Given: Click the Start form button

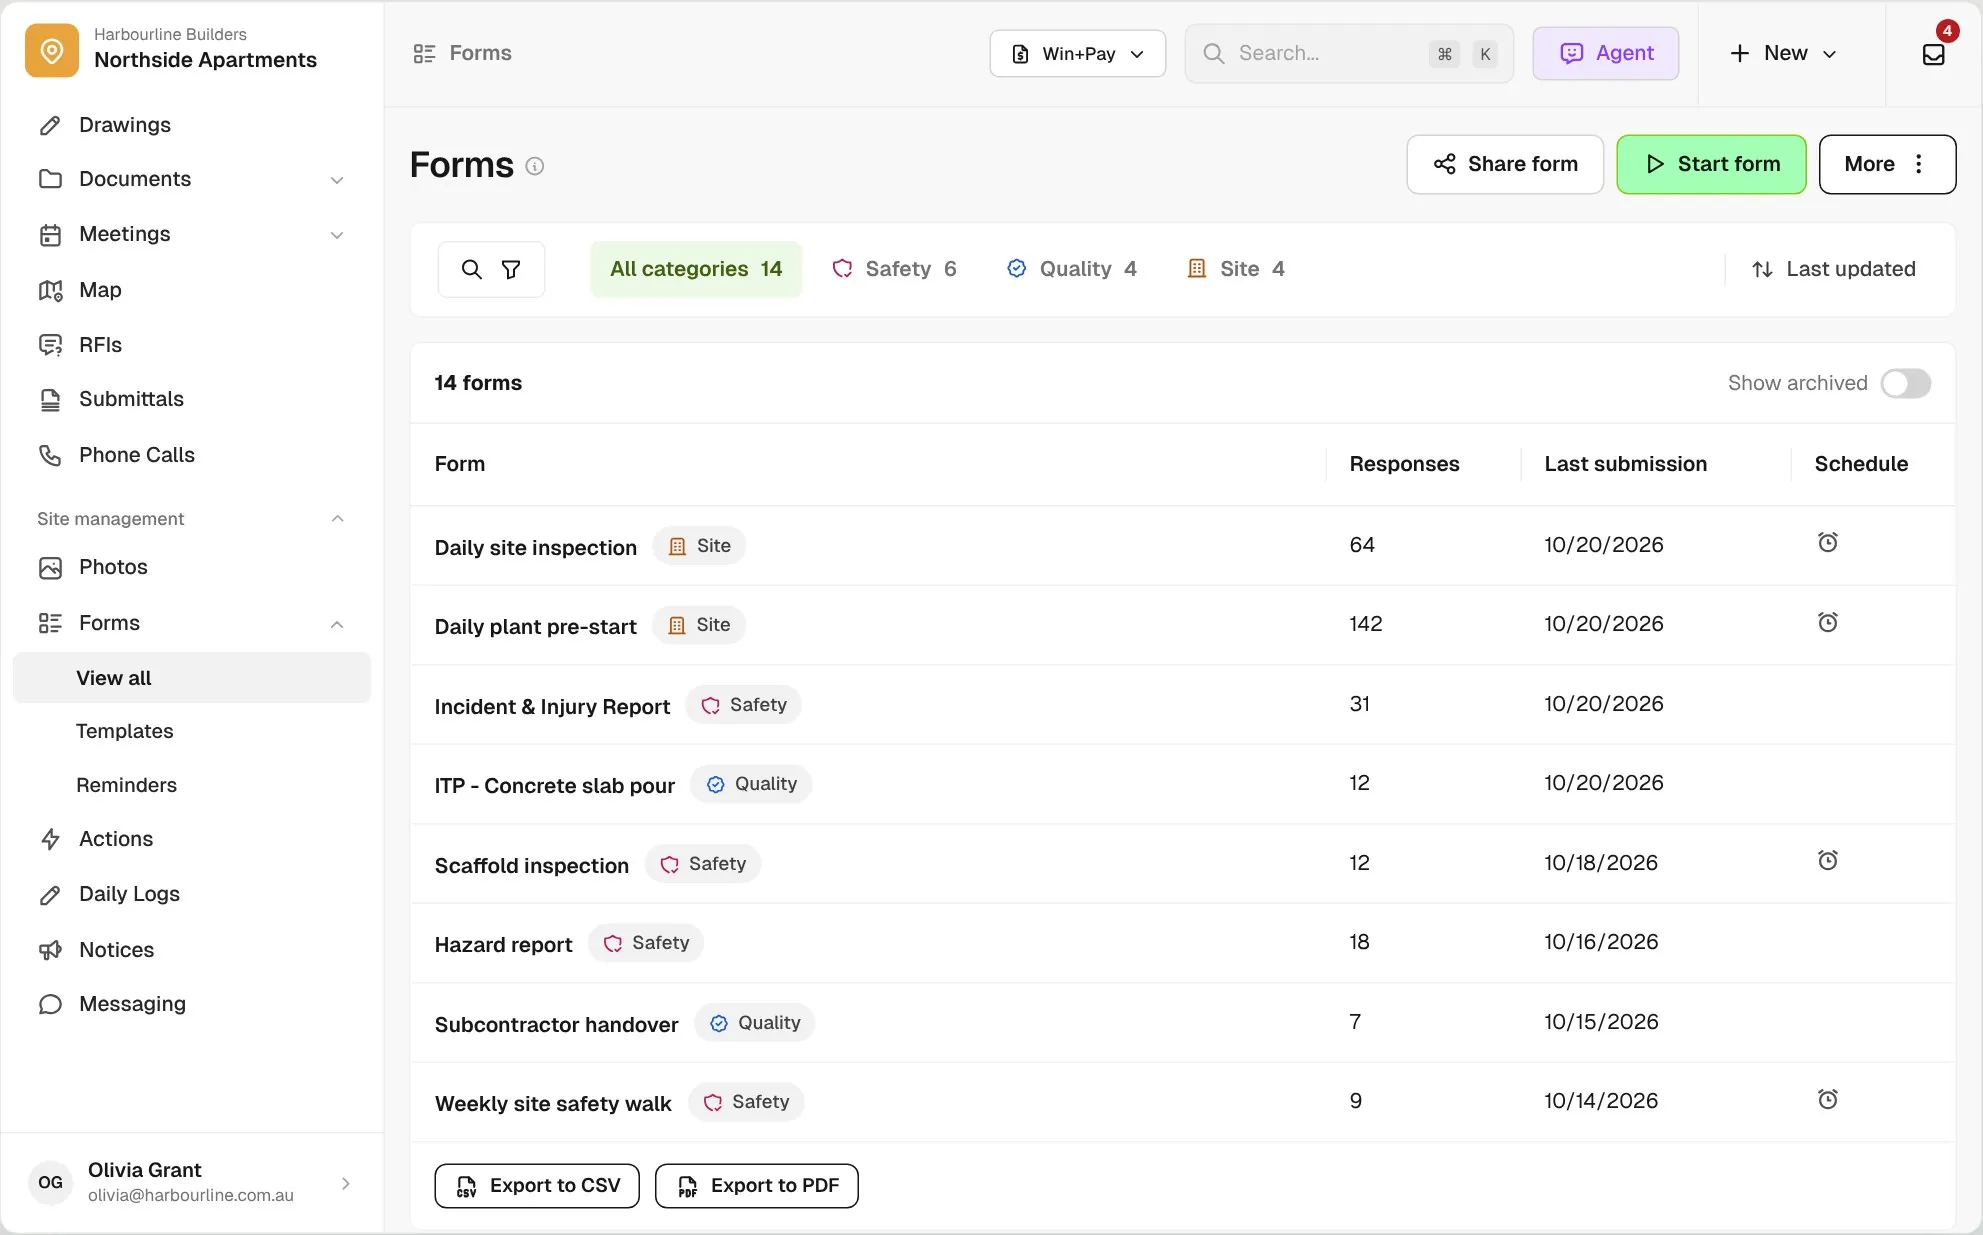Looking at the screenshot, I should (x=1711, y=164).
